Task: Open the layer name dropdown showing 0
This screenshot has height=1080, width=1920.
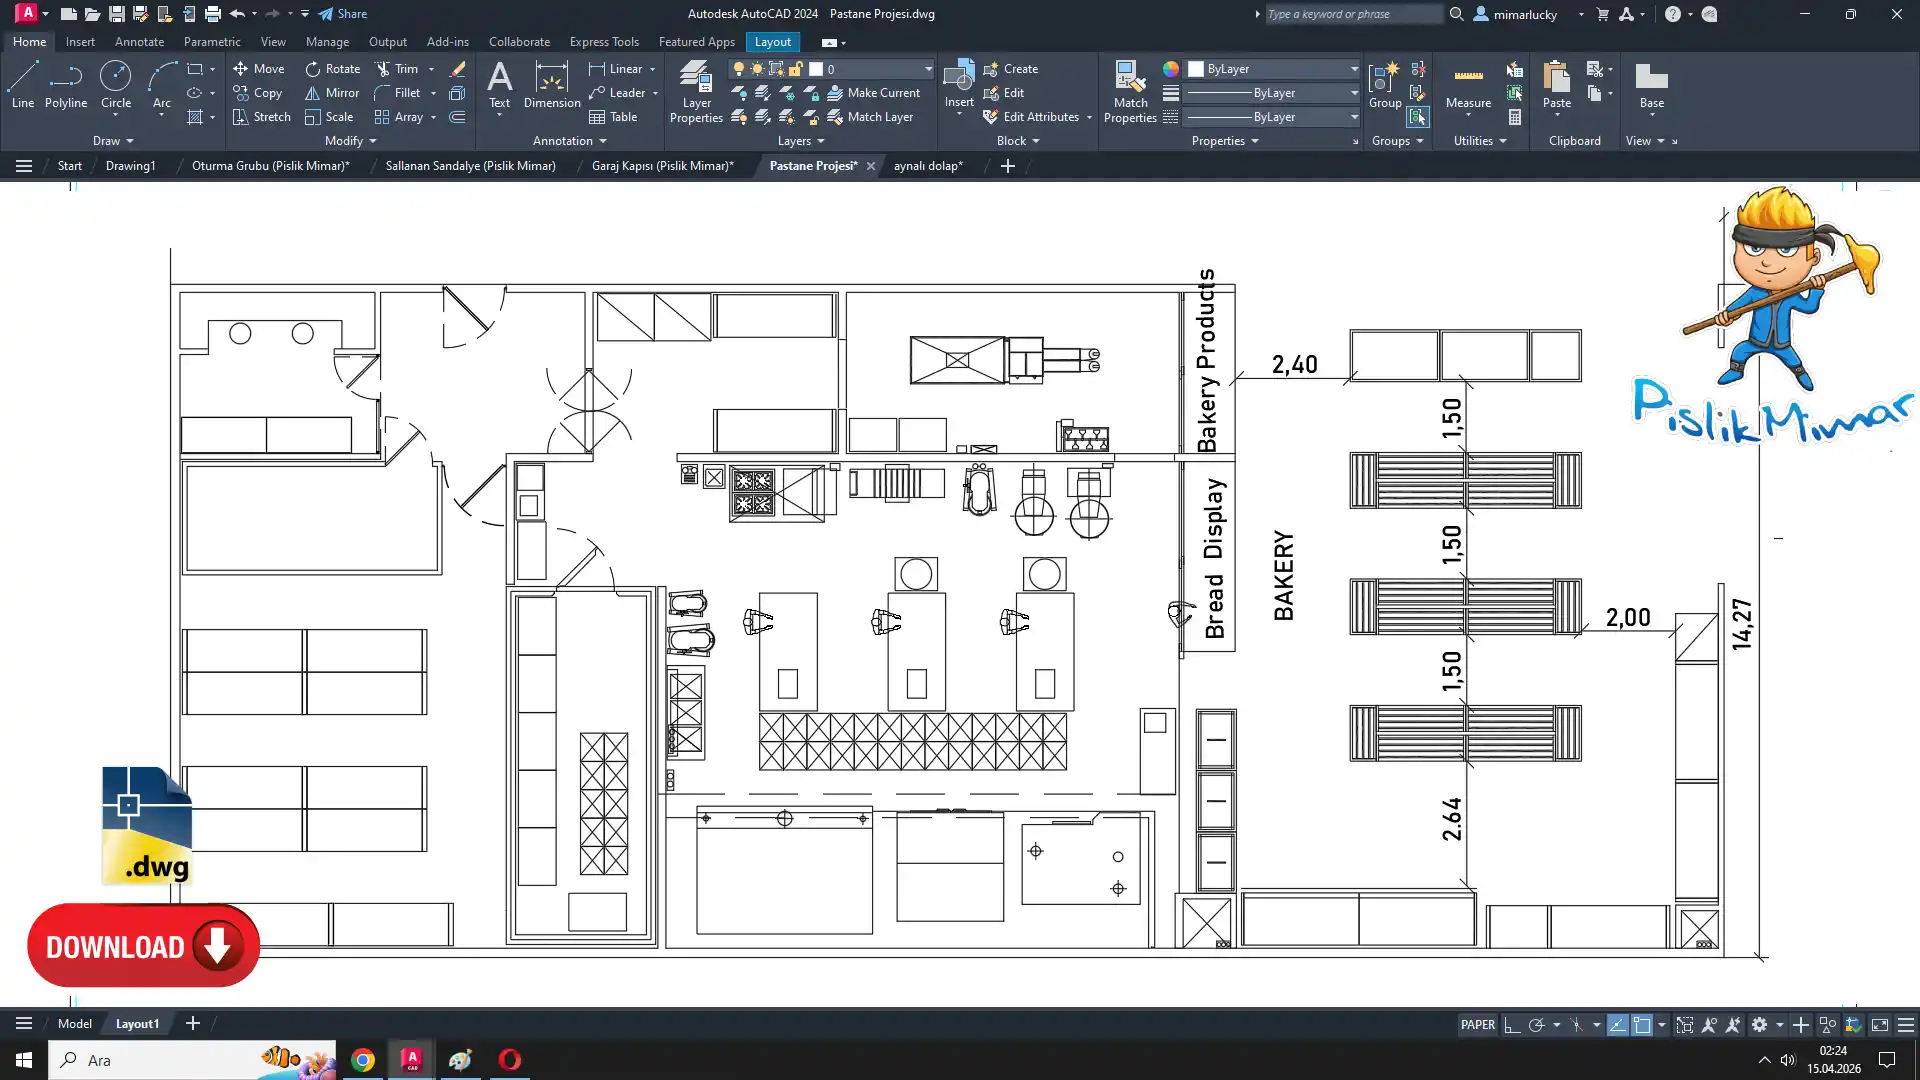Action: click(x=928, y=69)
